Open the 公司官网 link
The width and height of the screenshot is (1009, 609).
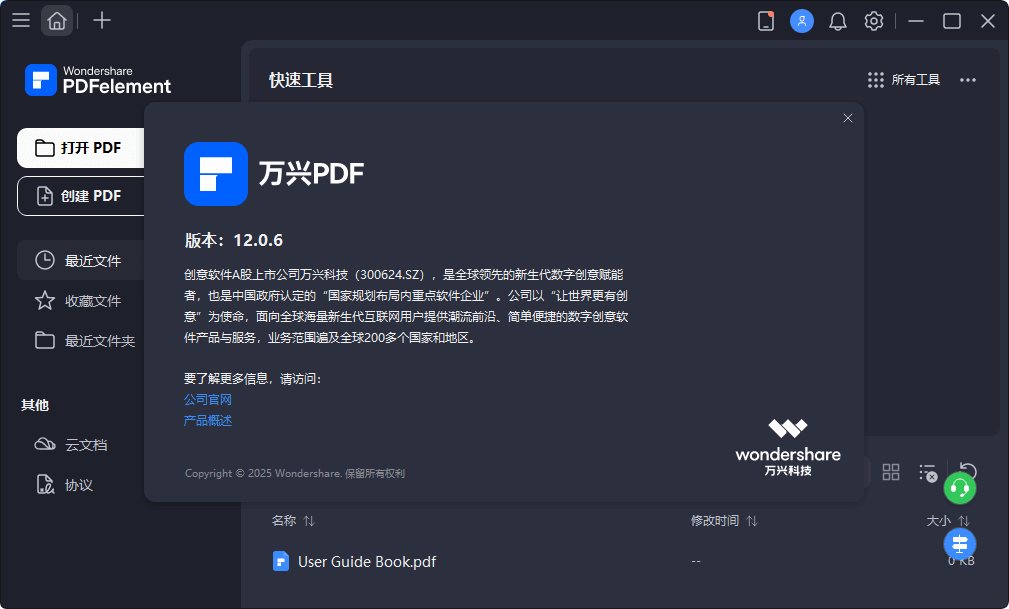click(206, 399)
